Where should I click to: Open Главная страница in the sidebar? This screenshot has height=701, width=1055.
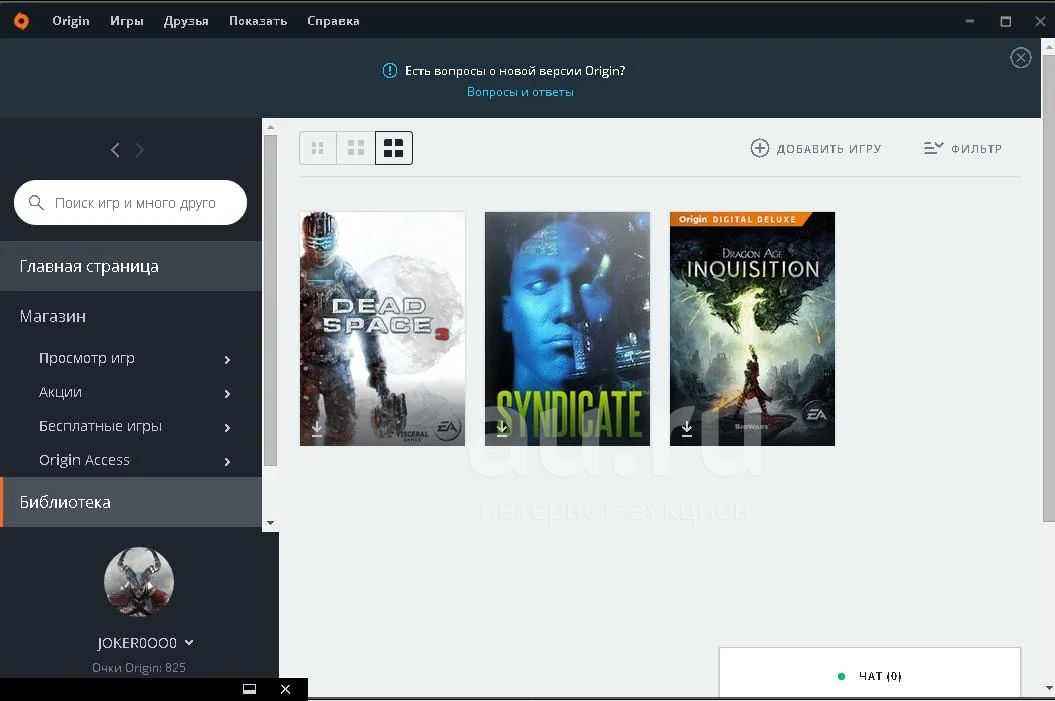pyautogui.click(x=131, y=266)
